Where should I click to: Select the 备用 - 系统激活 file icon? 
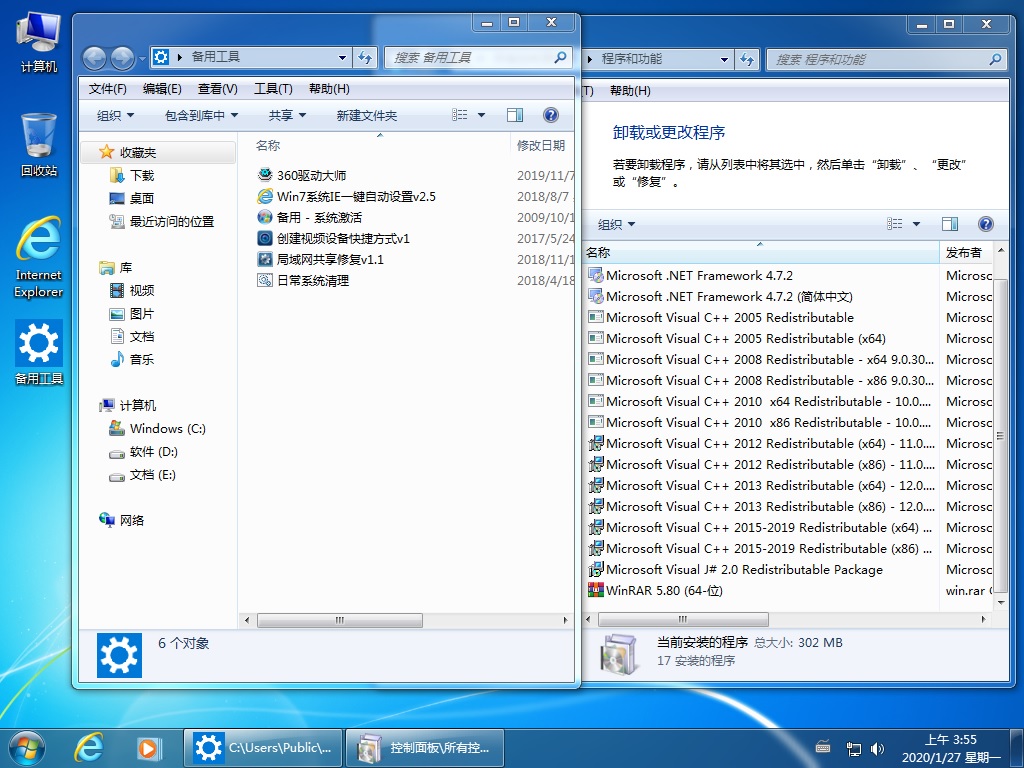click(264, 217)
